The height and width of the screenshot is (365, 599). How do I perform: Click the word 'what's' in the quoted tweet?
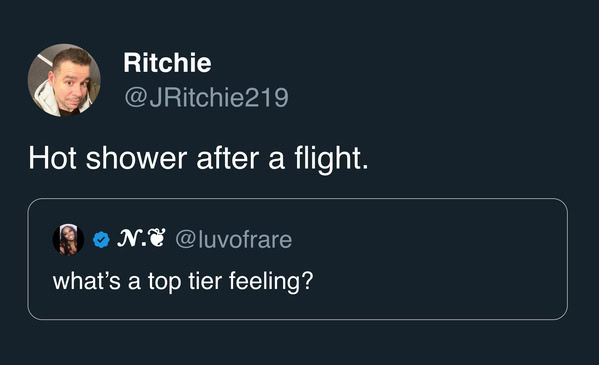coord(87,281)
